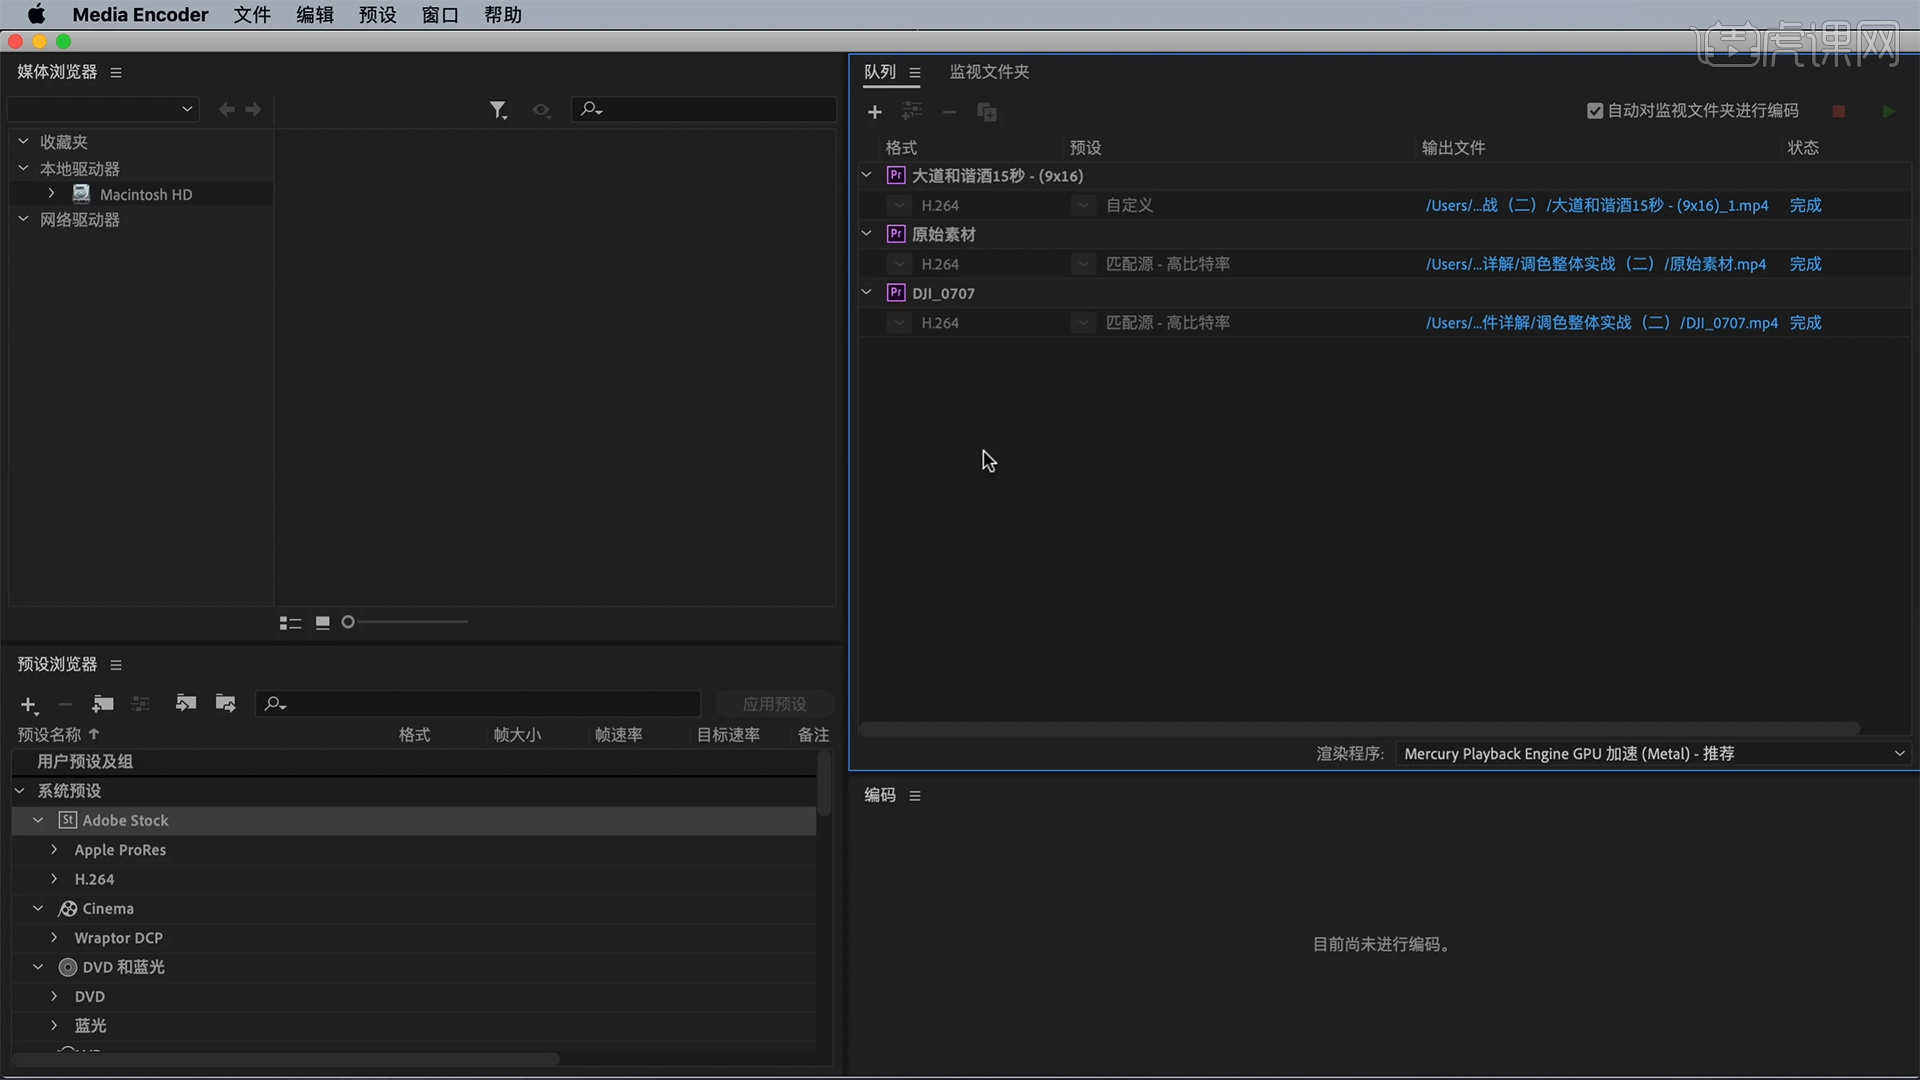Collapse the 系统预设 group
Screen dimensions: 1920x1080
(20, 791)
